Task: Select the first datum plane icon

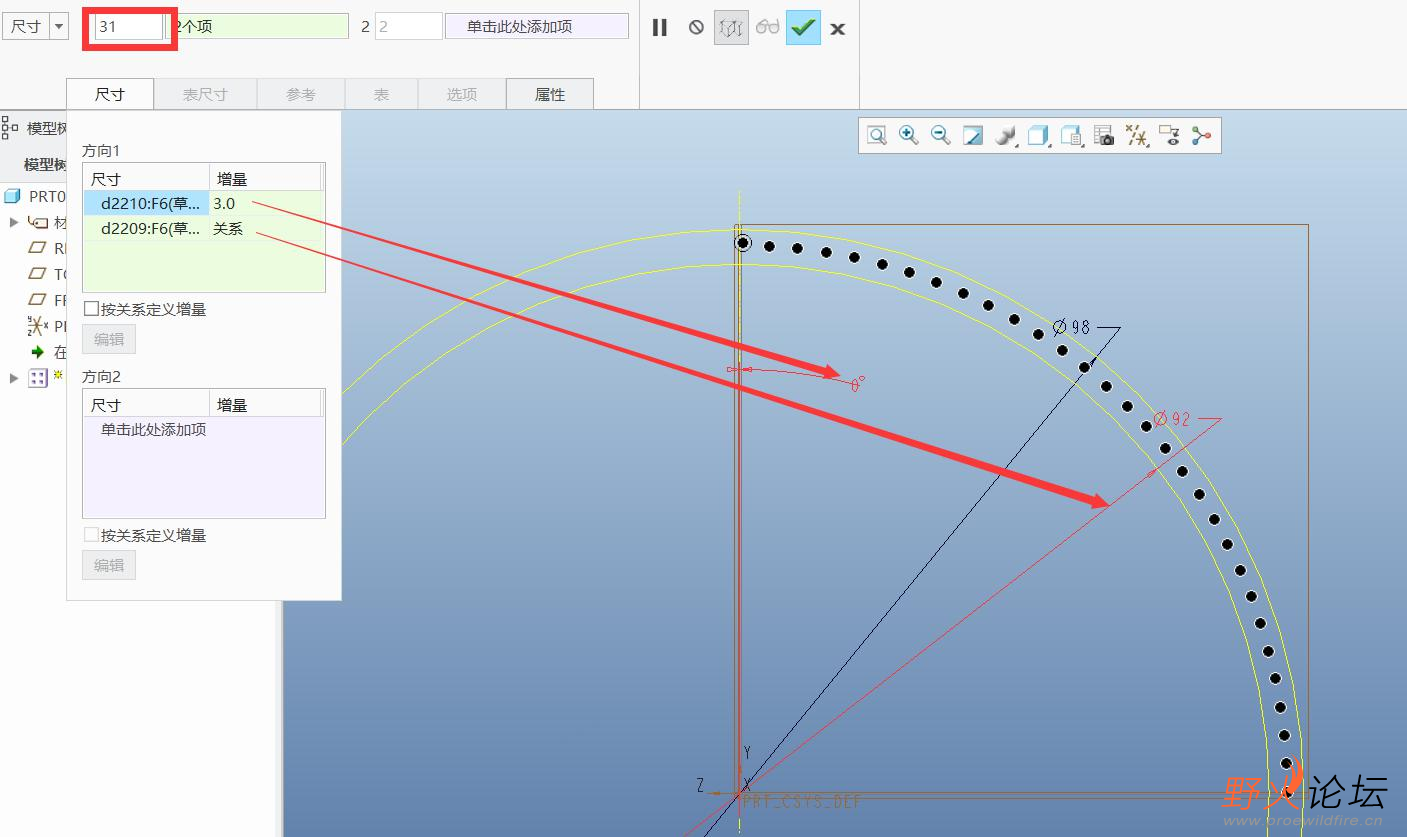Action: click(38, 248)
